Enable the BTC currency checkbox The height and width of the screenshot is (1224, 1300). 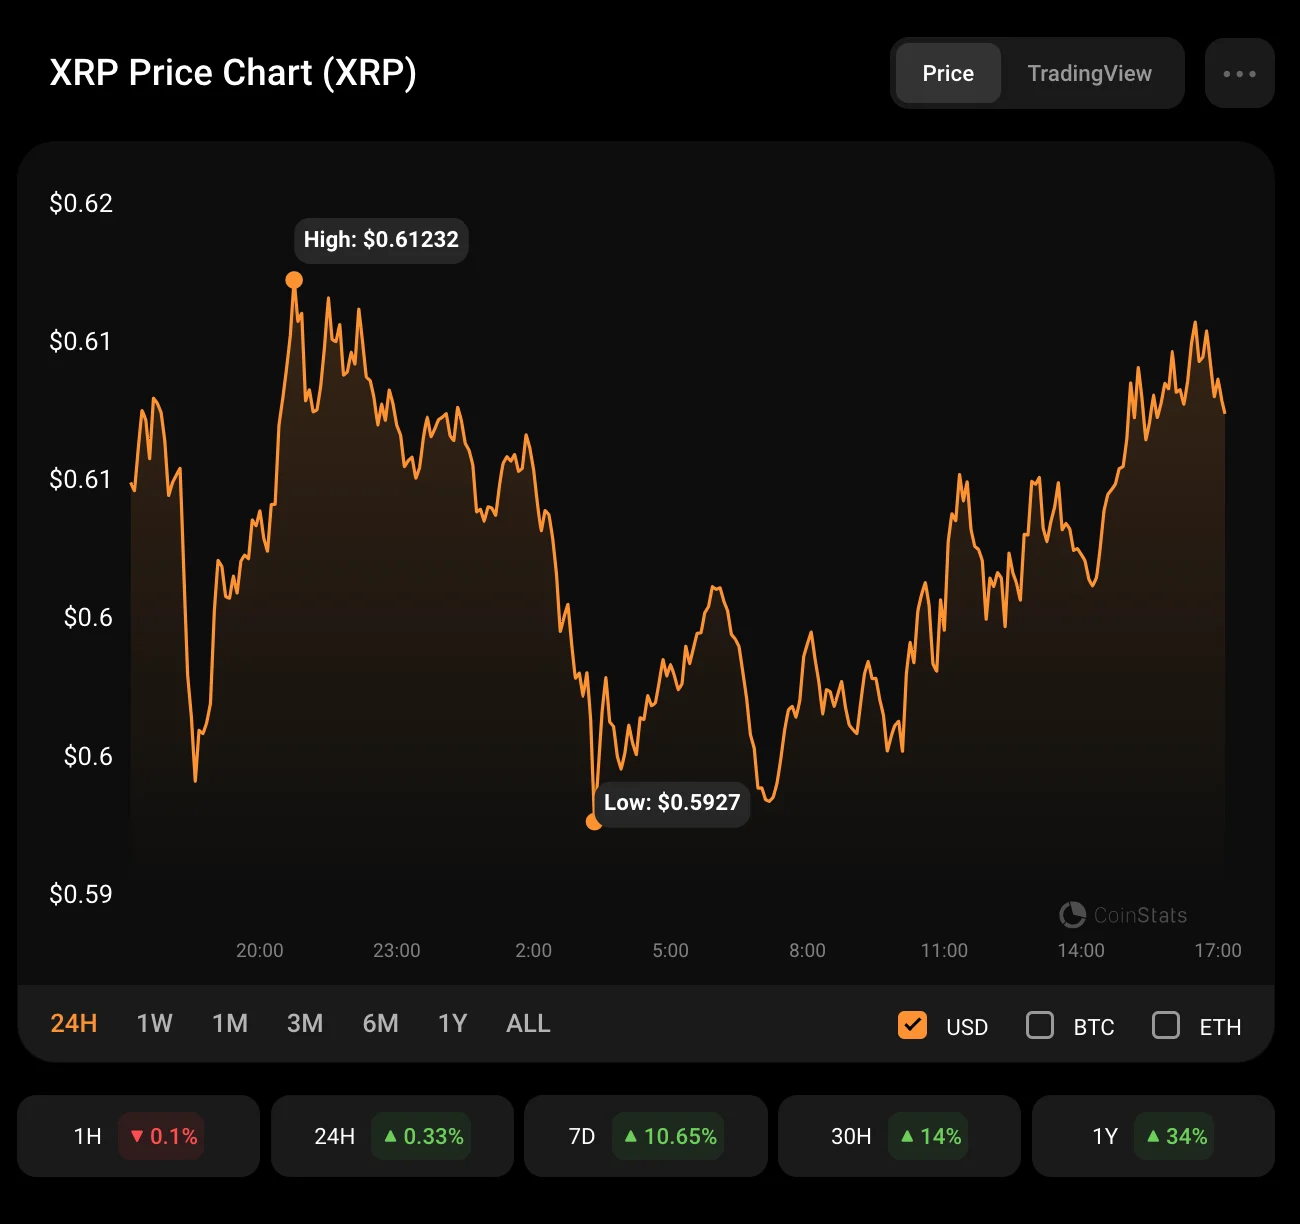coord(1040,1025)
